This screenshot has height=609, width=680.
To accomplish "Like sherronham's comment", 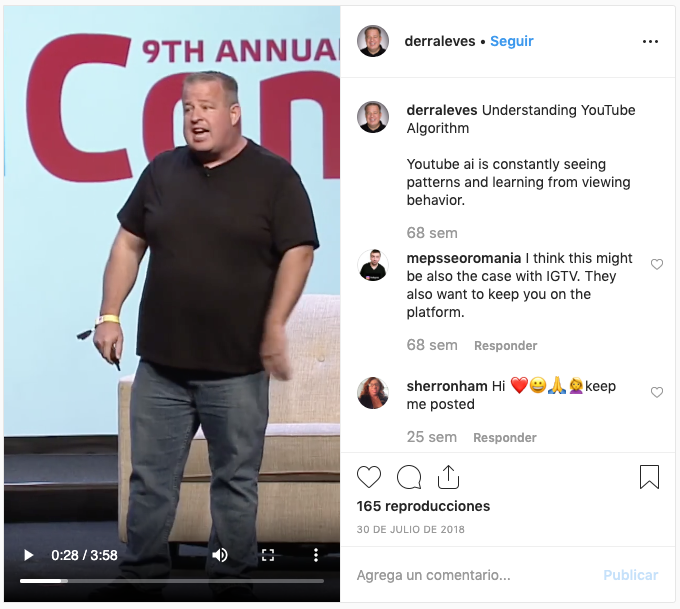I will (657, 392).
